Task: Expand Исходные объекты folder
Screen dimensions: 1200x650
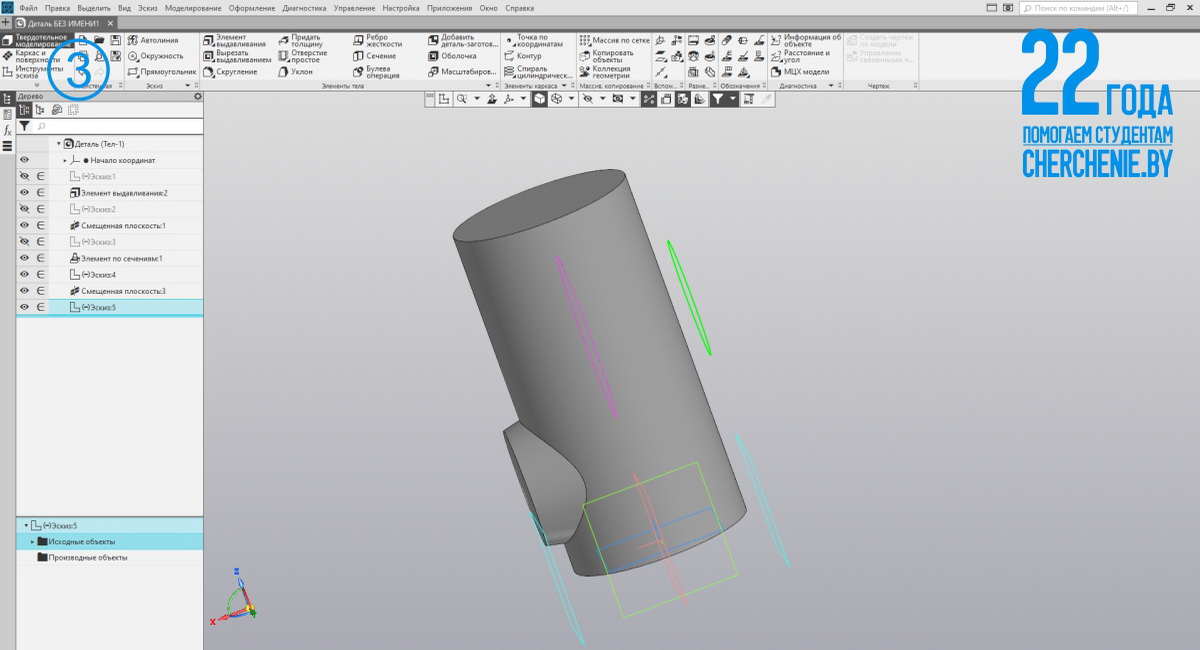Action: (x=33, y=541)
